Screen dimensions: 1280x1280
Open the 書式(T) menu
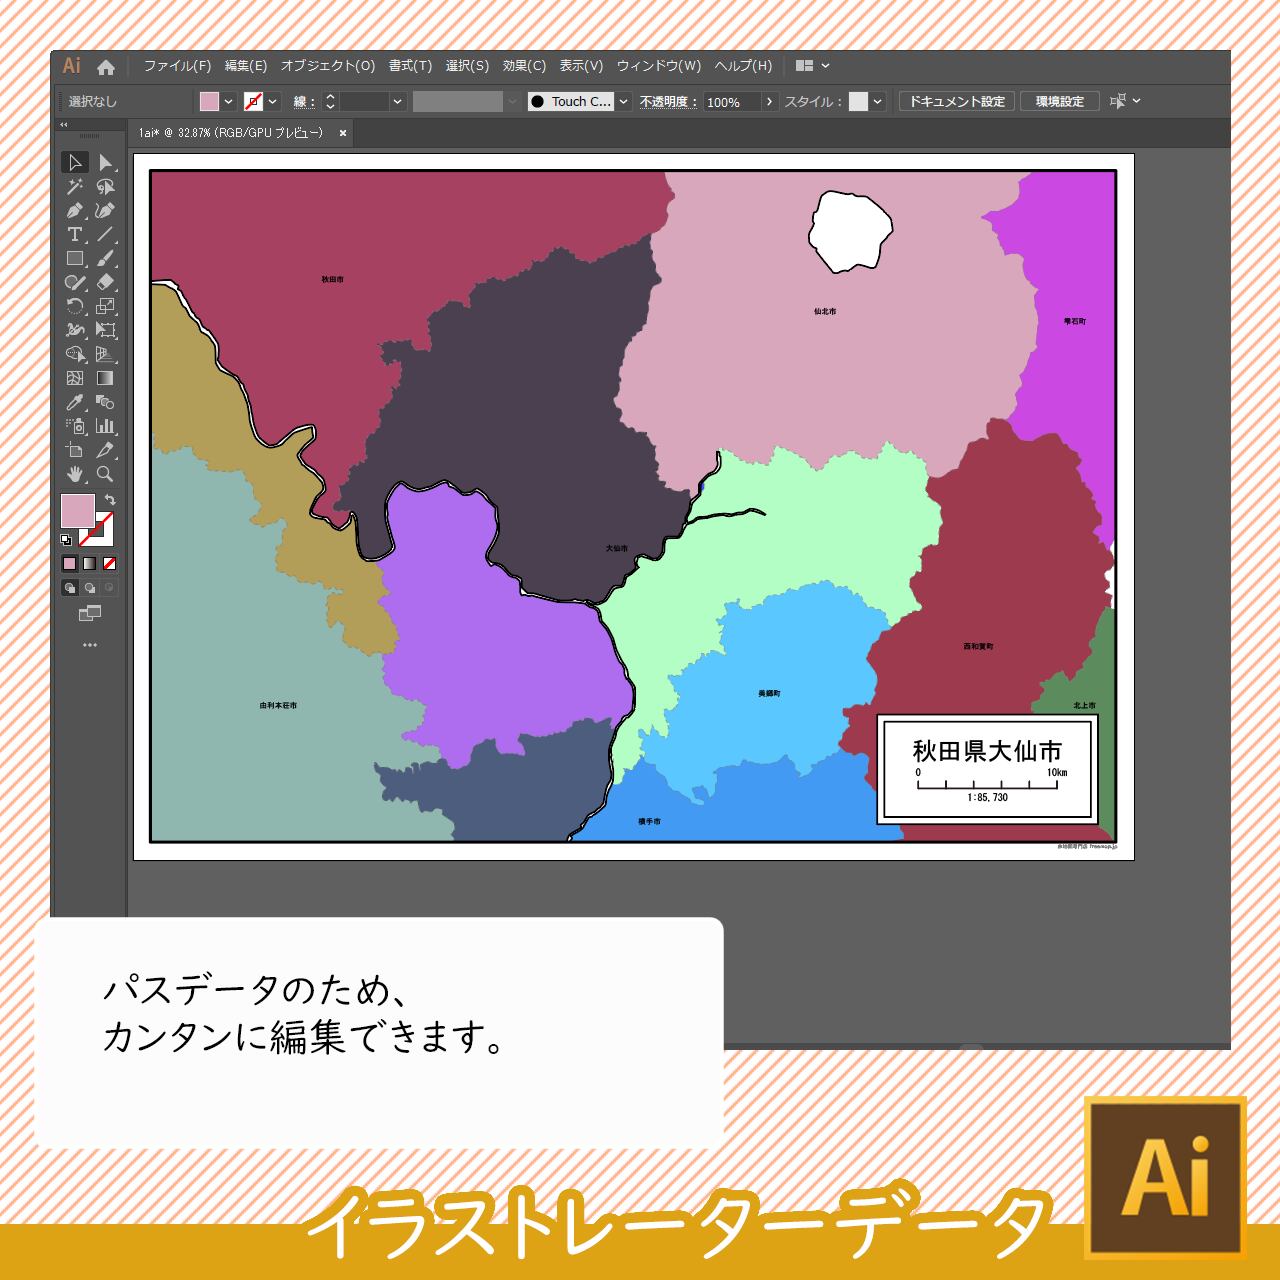click(410, 66)
